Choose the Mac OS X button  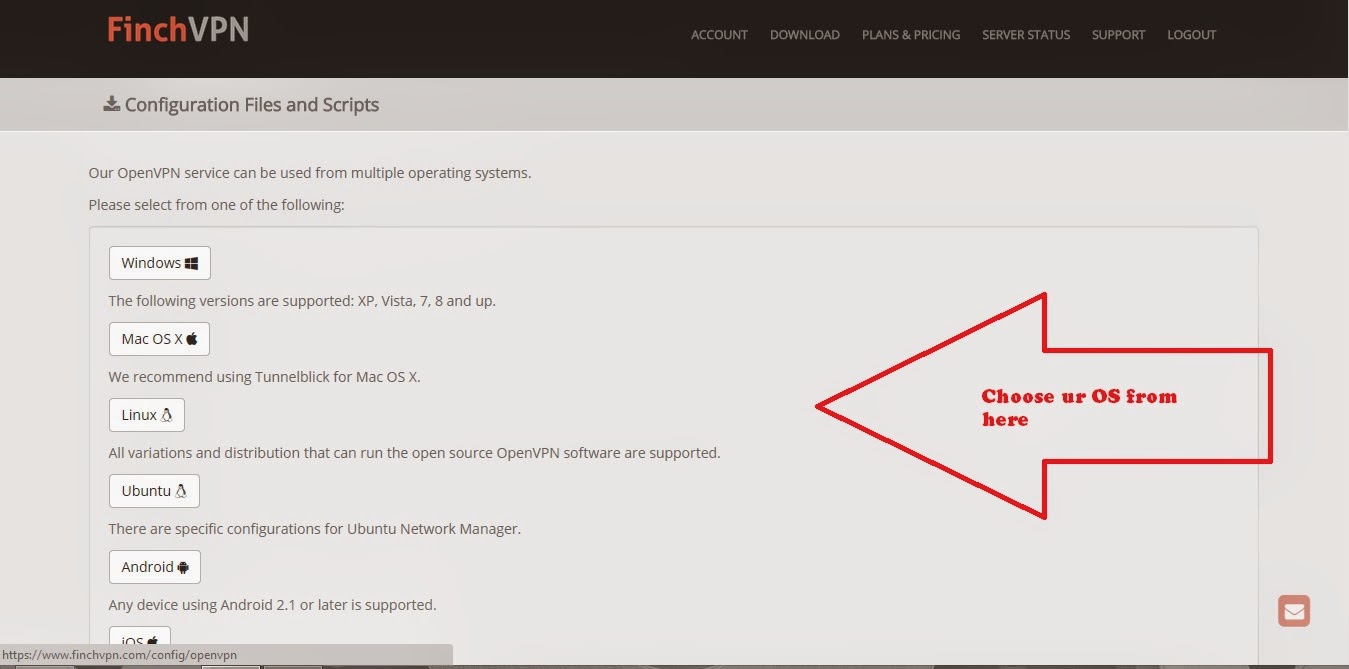click(159, 339)
